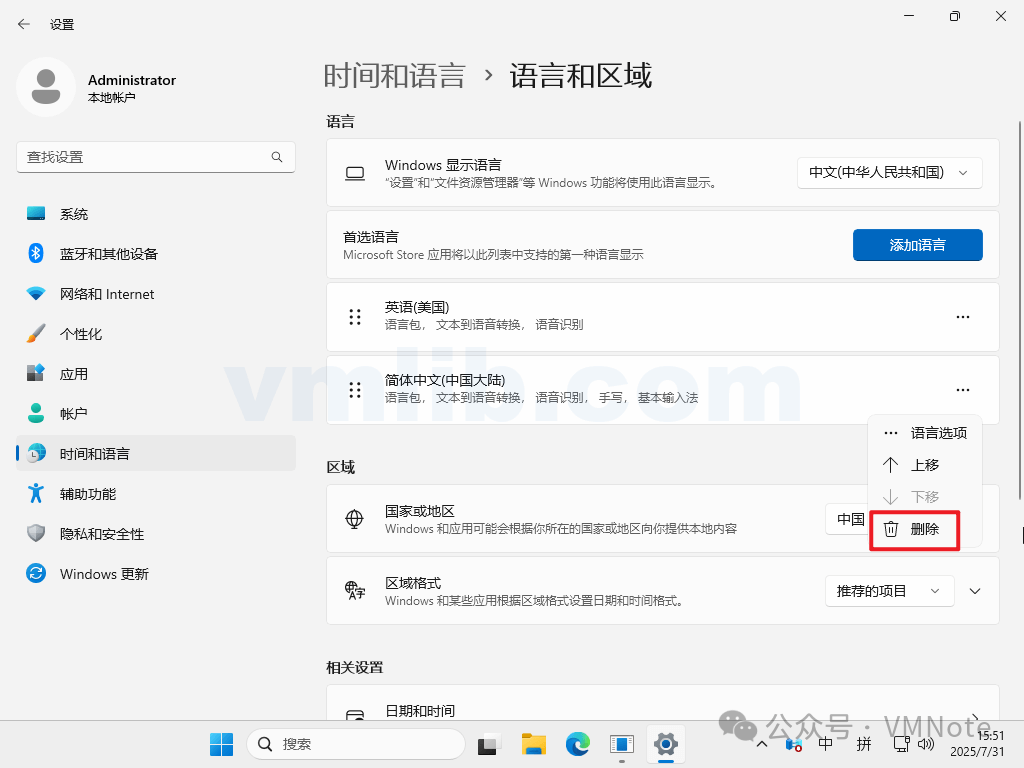
Task: Click the 添加语言 button
Action: pos(917,245)
